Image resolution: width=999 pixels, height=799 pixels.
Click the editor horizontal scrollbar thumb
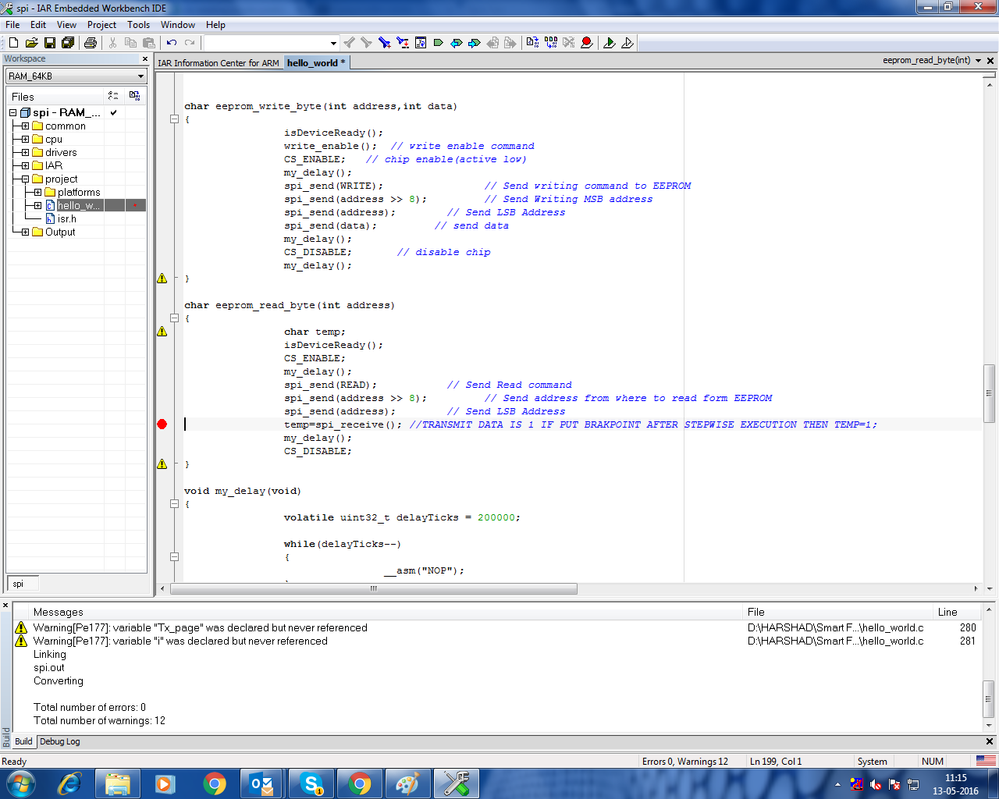click(x=373, y=589)
